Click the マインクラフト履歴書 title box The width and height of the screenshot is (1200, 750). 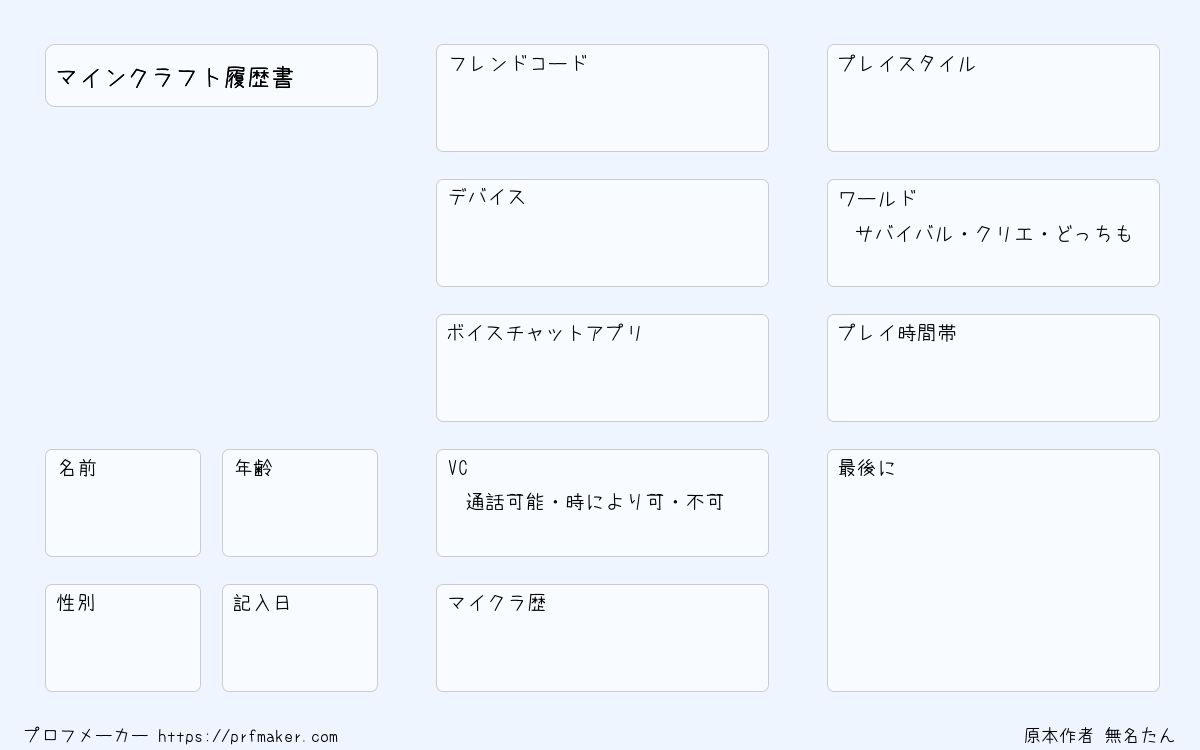coord(211,75)
